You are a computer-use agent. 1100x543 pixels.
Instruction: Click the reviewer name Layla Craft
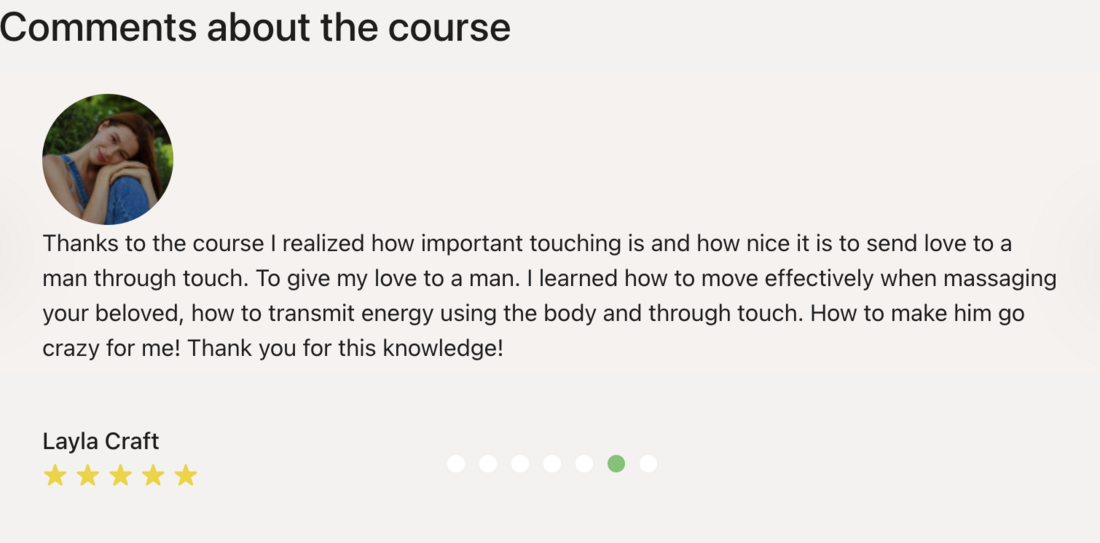[101, 441]
